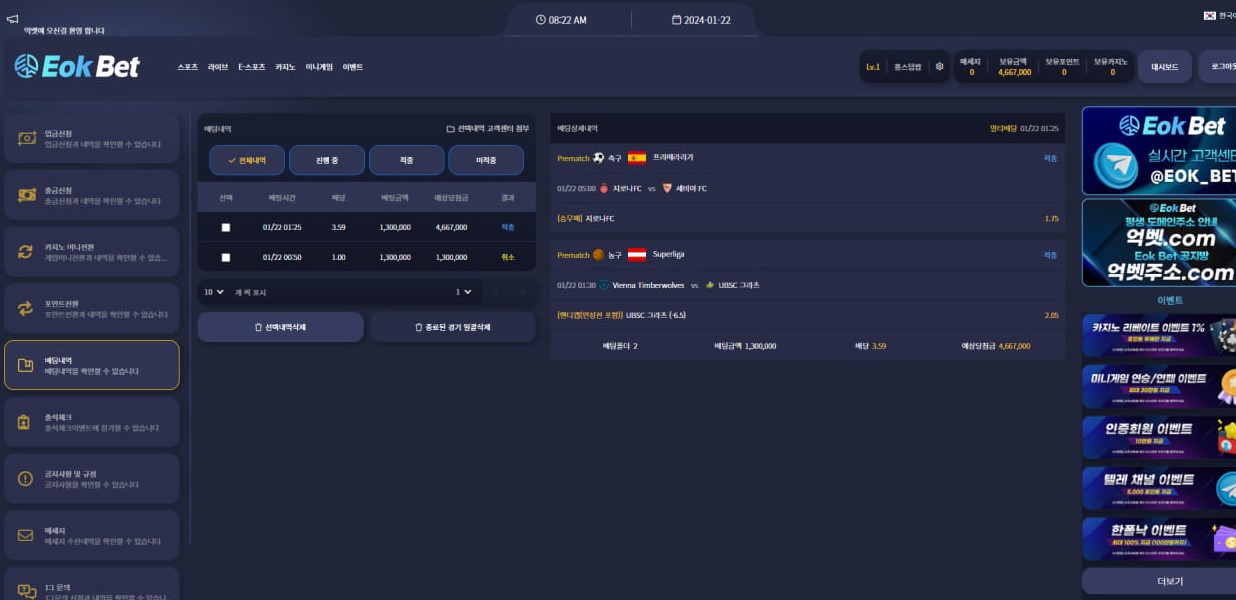
Task: Click the Telegram @EOK_BET customer center banner
Action: pyautogui.click(x=1158, y=151)
